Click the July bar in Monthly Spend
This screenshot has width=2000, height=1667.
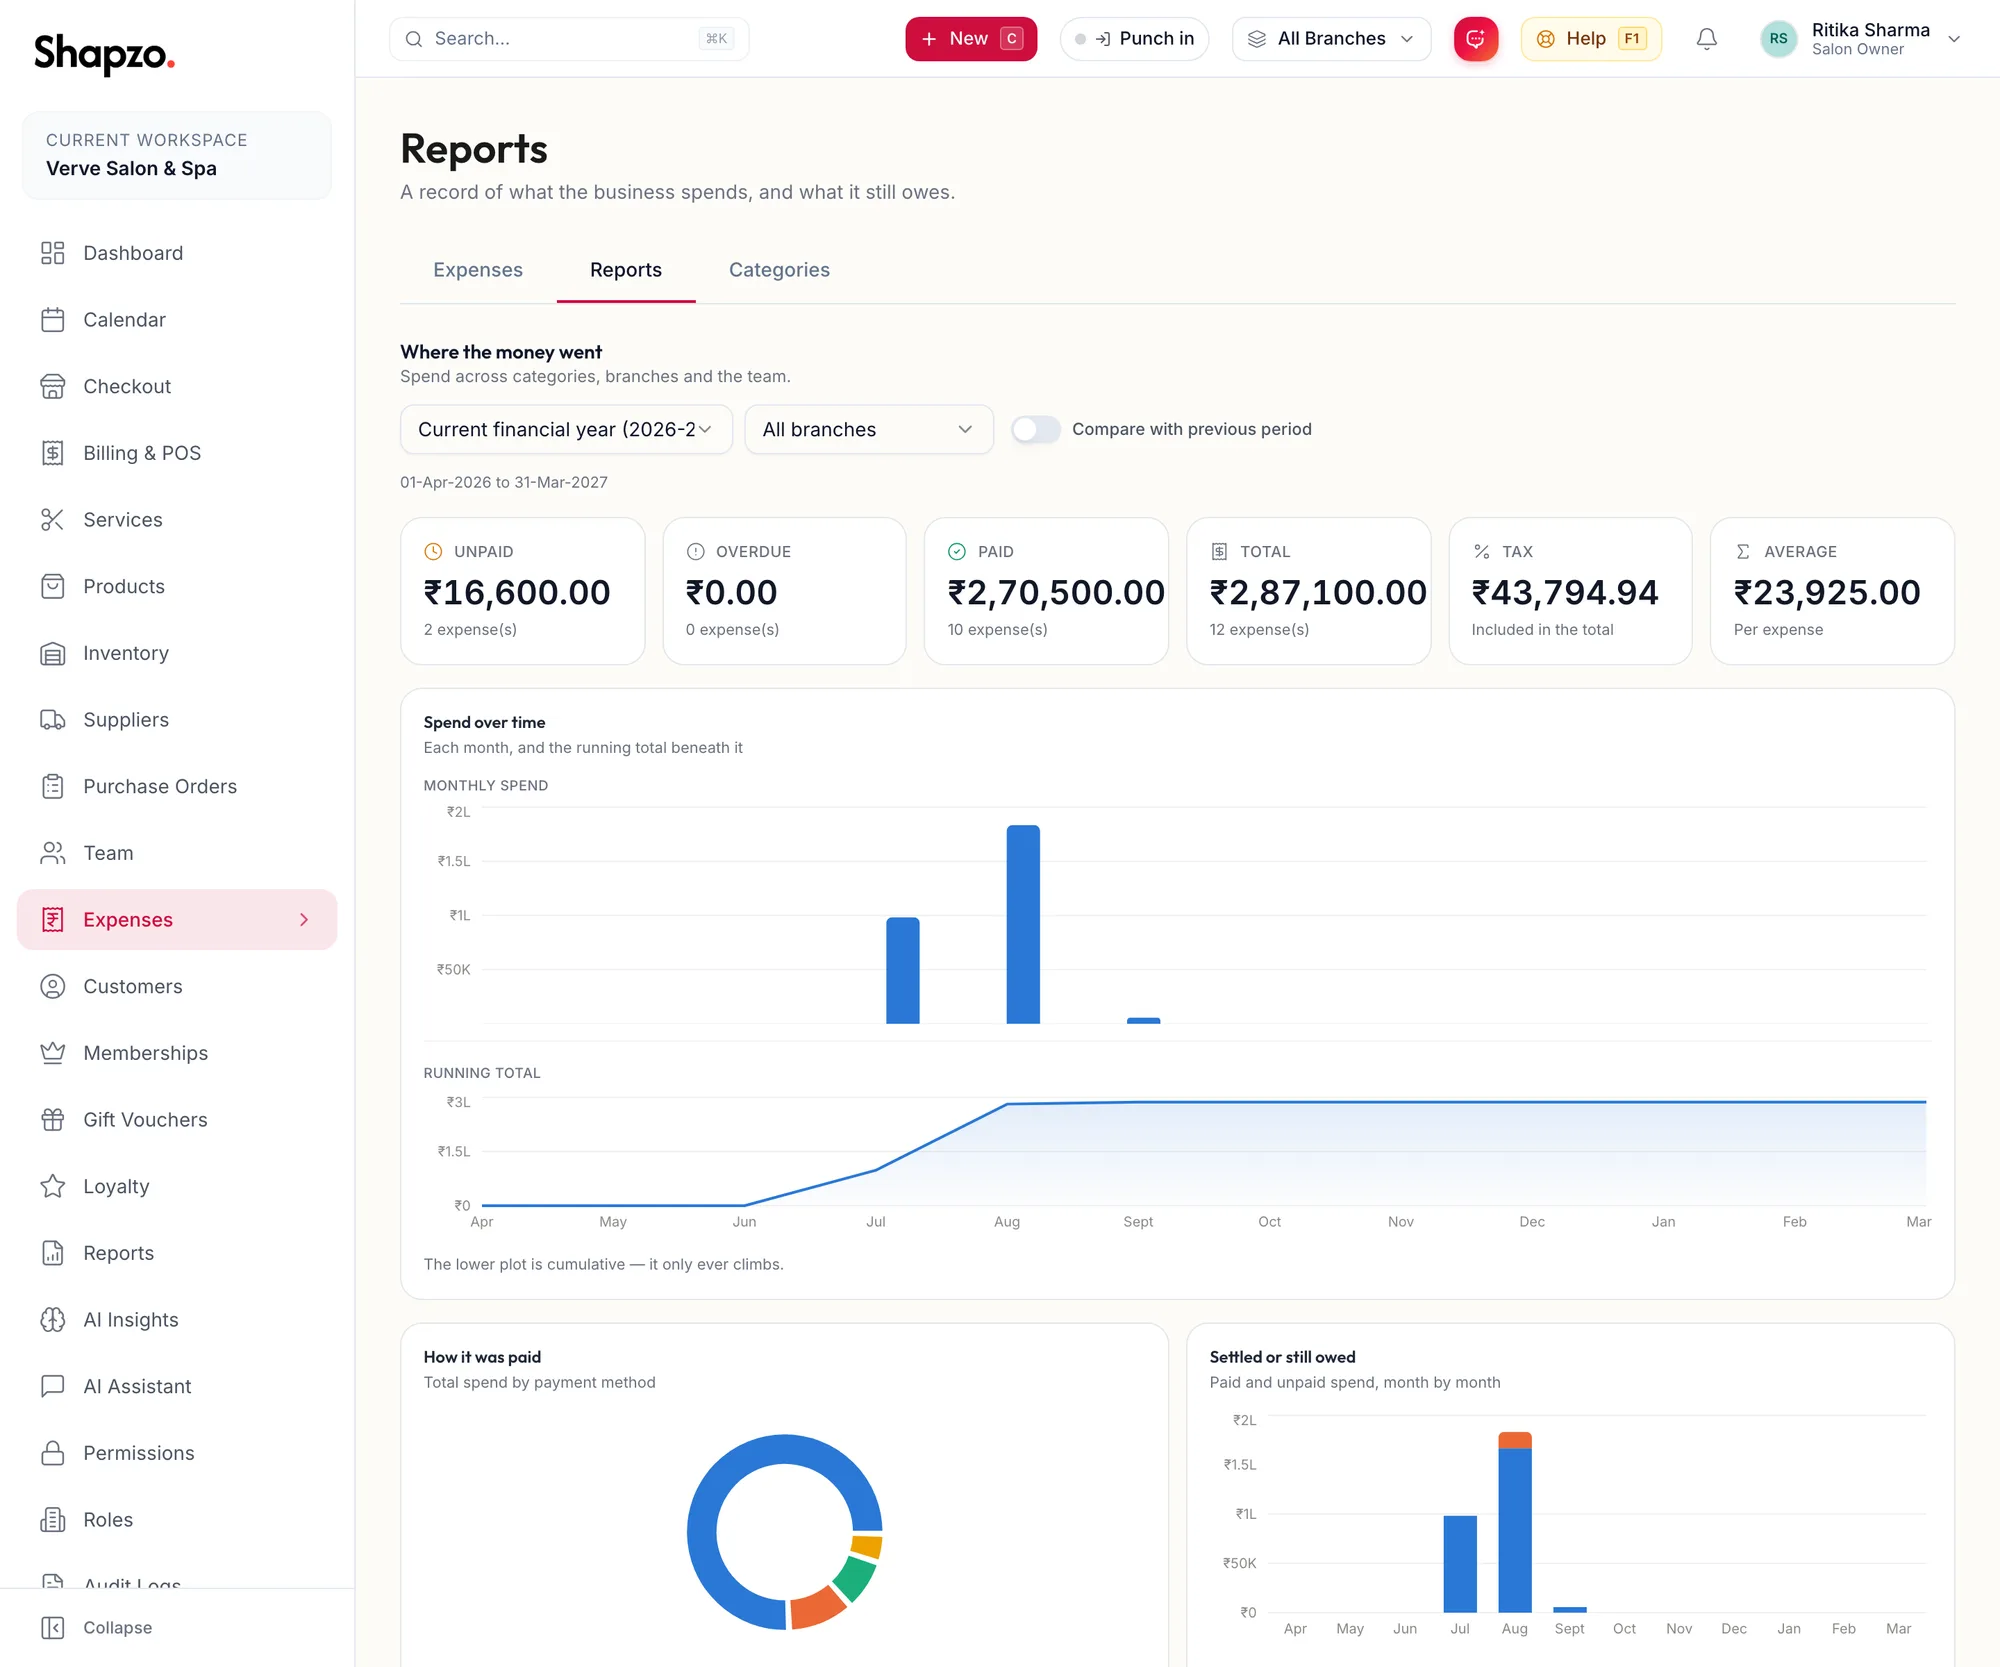pyautogui.click(x=903, y=970)
